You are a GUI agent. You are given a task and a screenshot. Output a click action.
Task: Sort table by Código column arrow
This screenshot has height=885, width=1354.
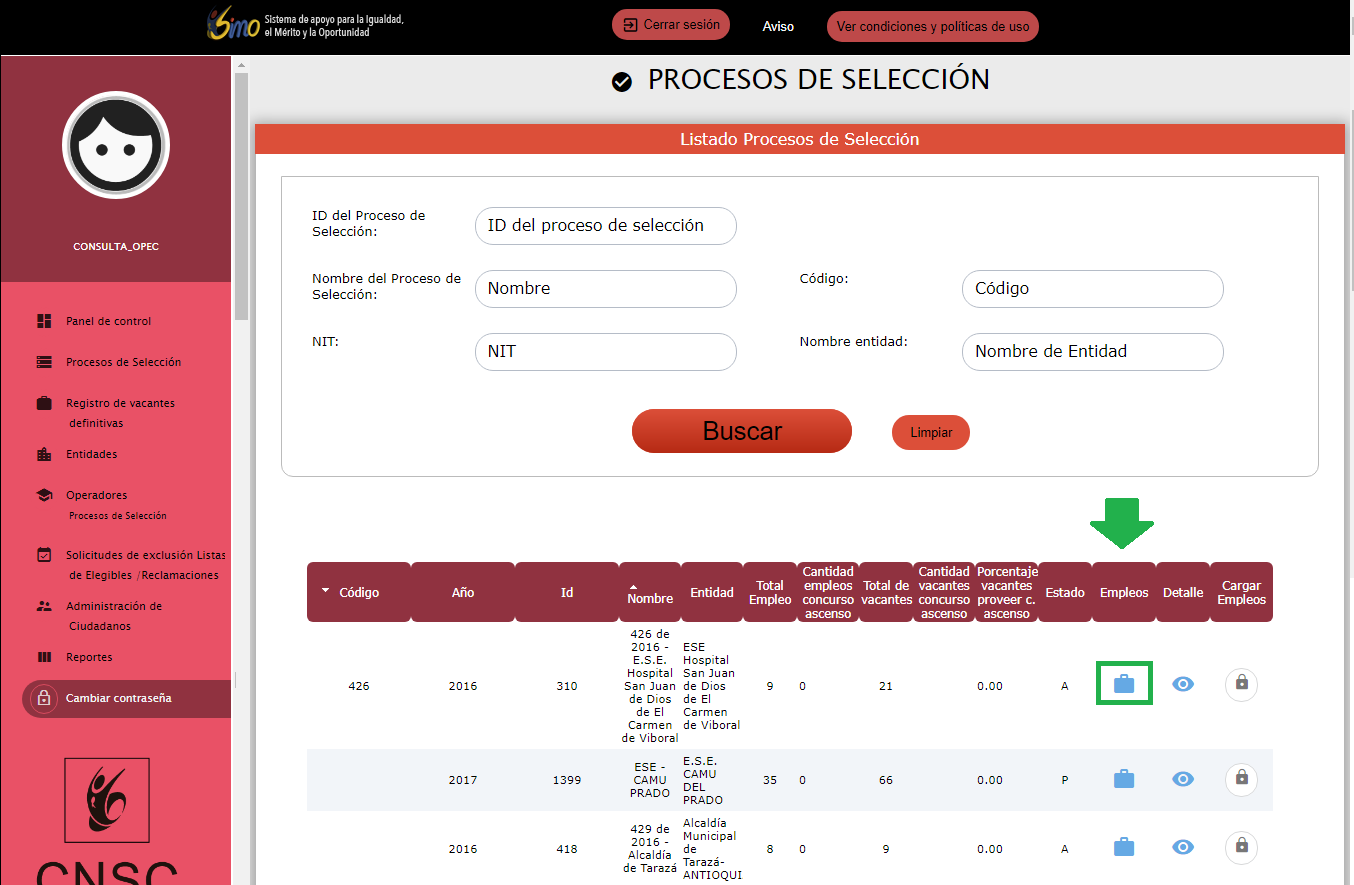325,591
